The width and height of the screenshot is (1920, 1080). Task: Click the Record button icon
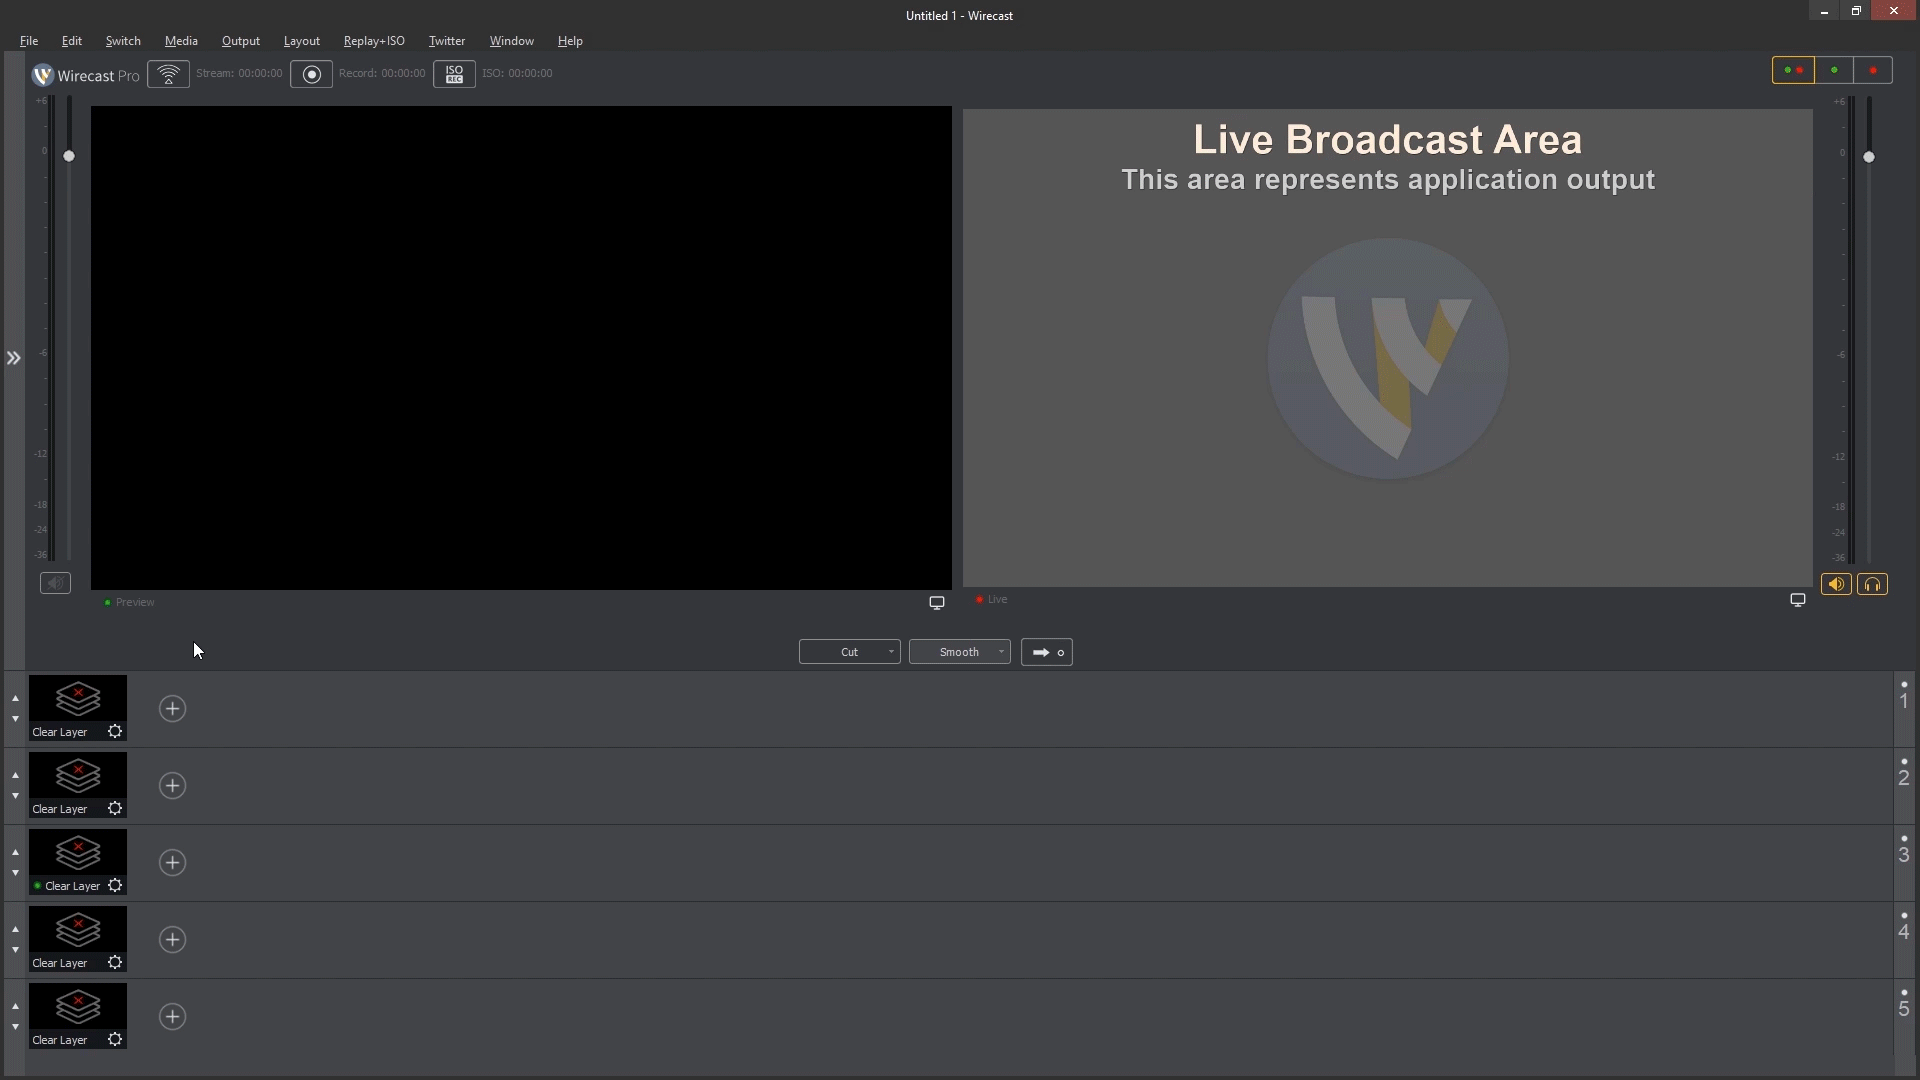click(x=311, y=74)
